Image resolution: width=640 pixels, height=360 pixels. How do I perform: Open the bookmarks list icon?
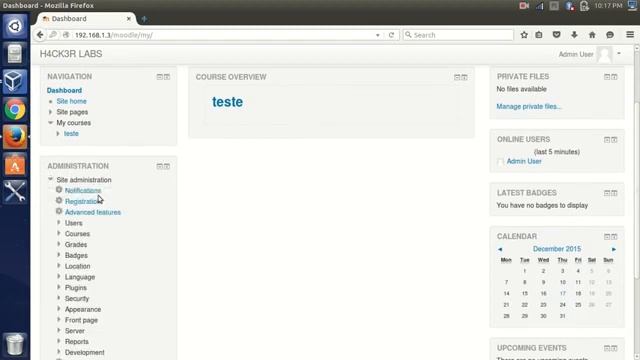[539, 35]
